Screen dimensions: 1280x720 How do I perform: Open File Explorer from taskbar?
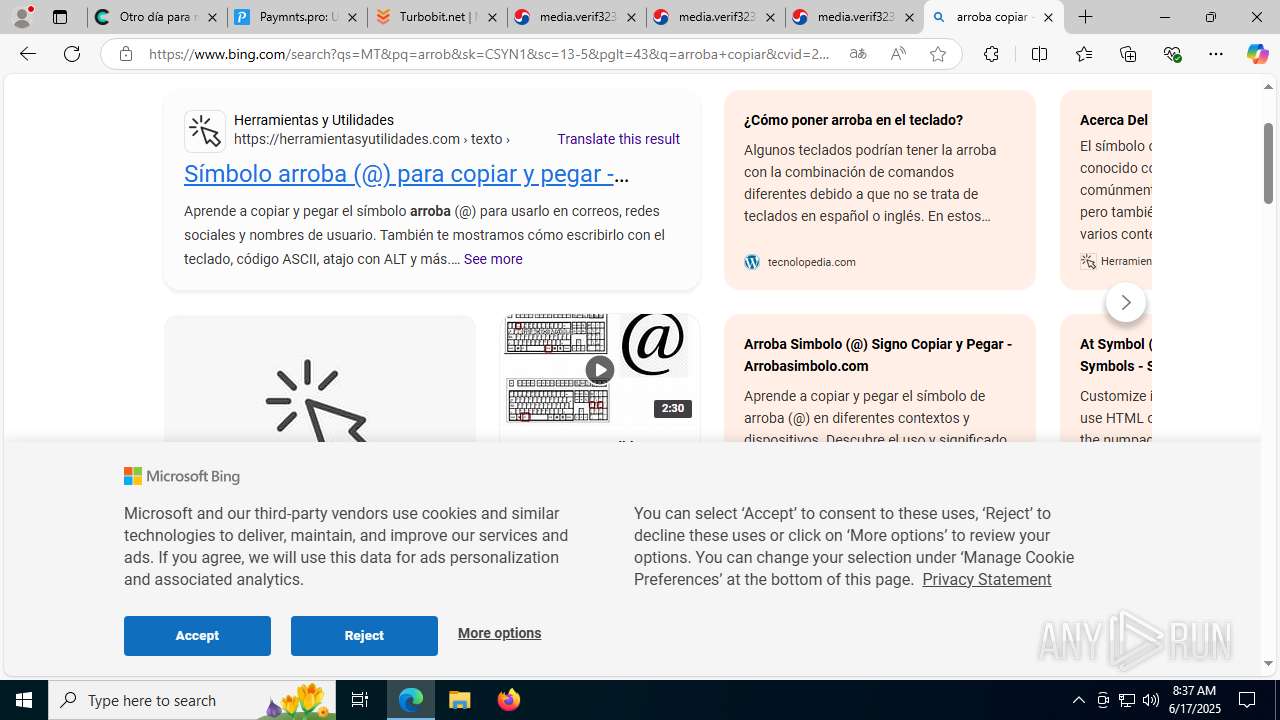pyautogui.click(x=460, y=700)
